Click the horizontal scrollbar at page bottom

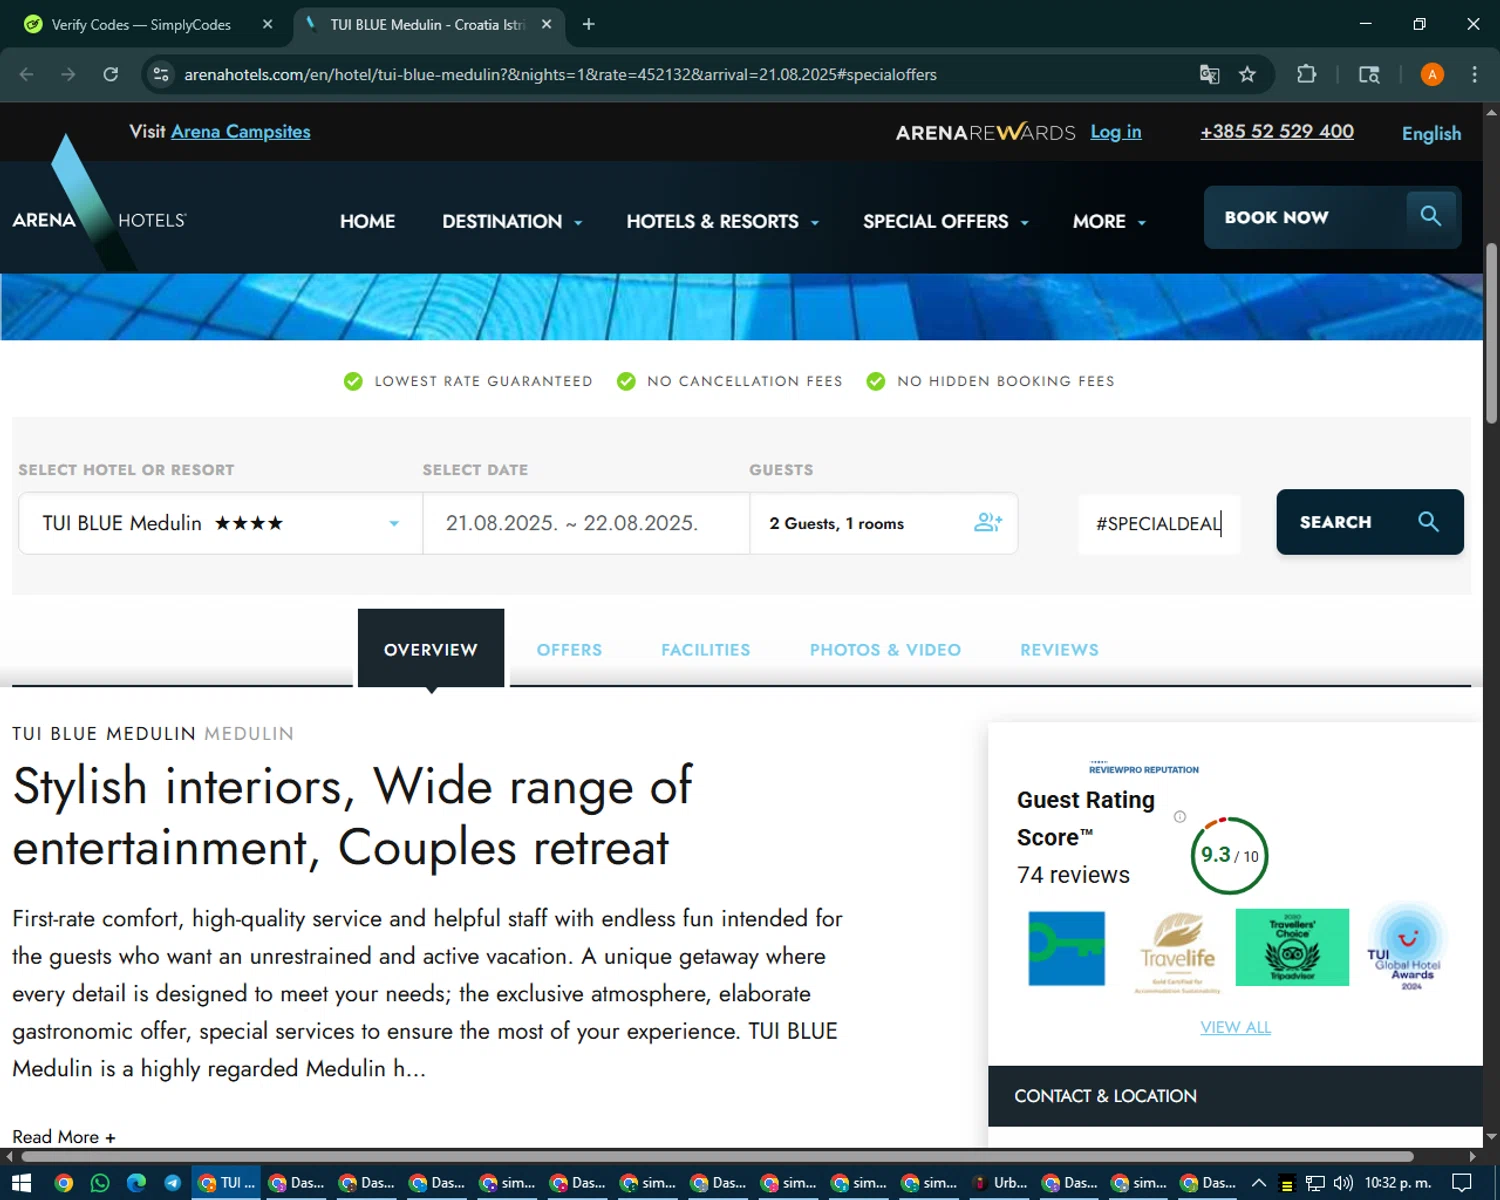click(x=715, y=1156)
